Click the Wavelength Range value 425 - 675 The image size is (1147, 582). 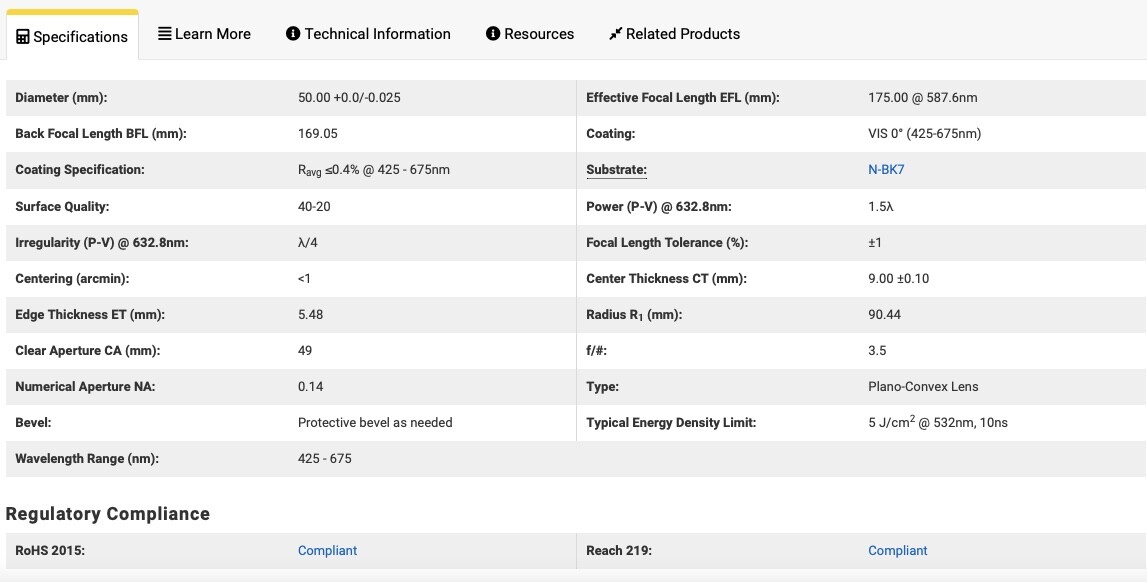point(325,458)
